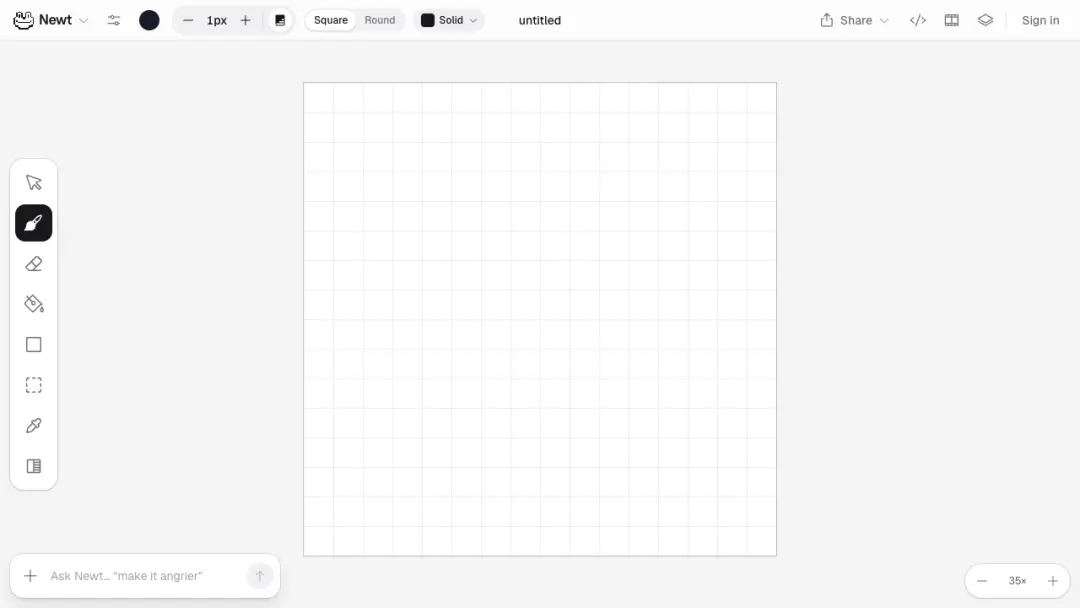
Task: Send the Ask Newt prompt
Action: 260,576
